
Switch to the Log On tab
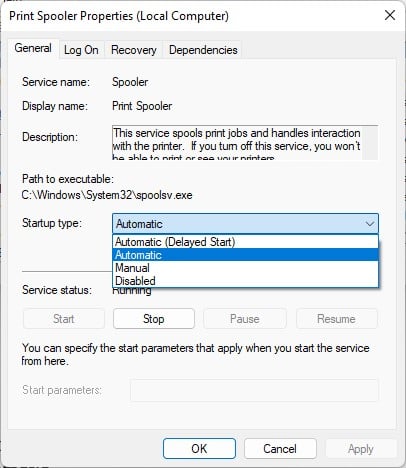click(x=81, y=50)
